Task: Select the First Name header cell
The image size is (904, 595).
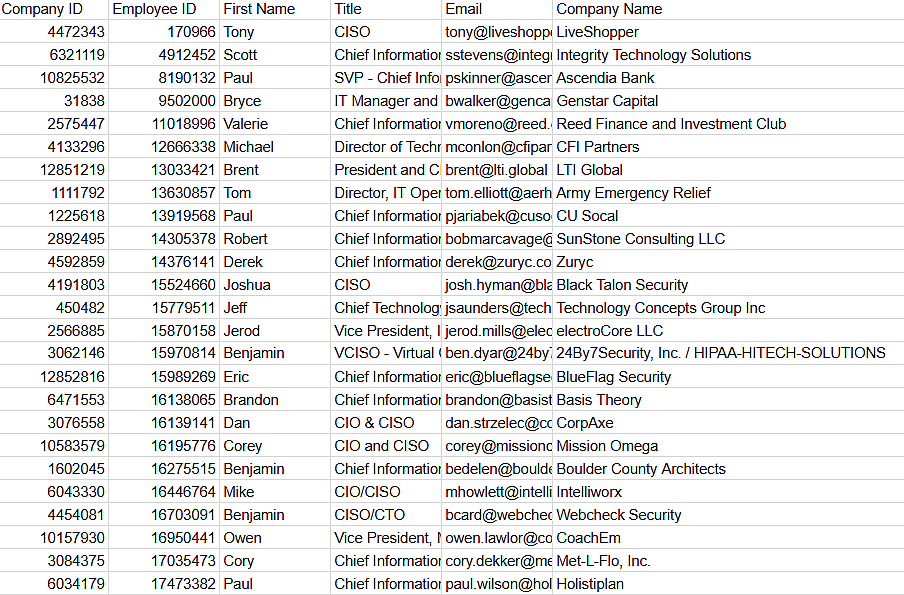Action: pyautogui.click(x=259, y=9)
